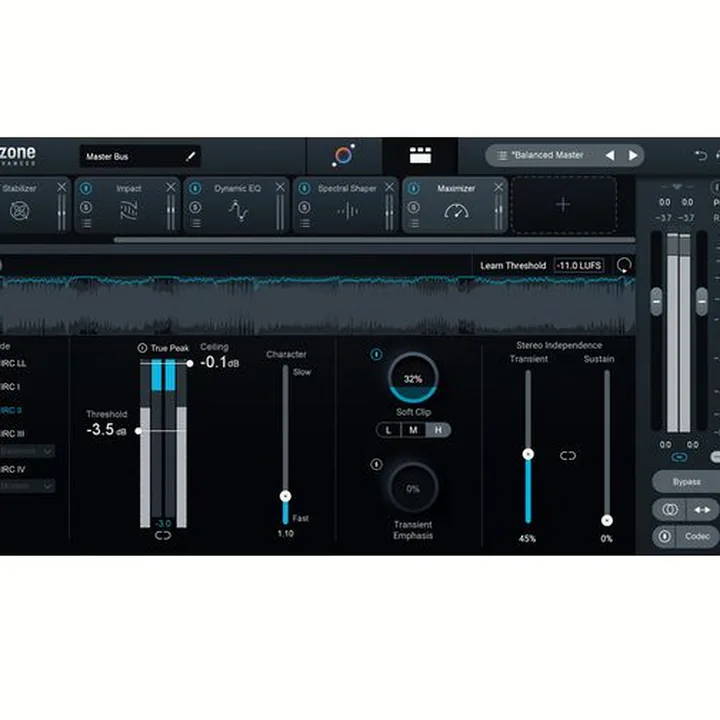Select the Stabilizer module icon
Image resolution: width=720 pixels, height=720 pixels.
click(x=20, y=211)
